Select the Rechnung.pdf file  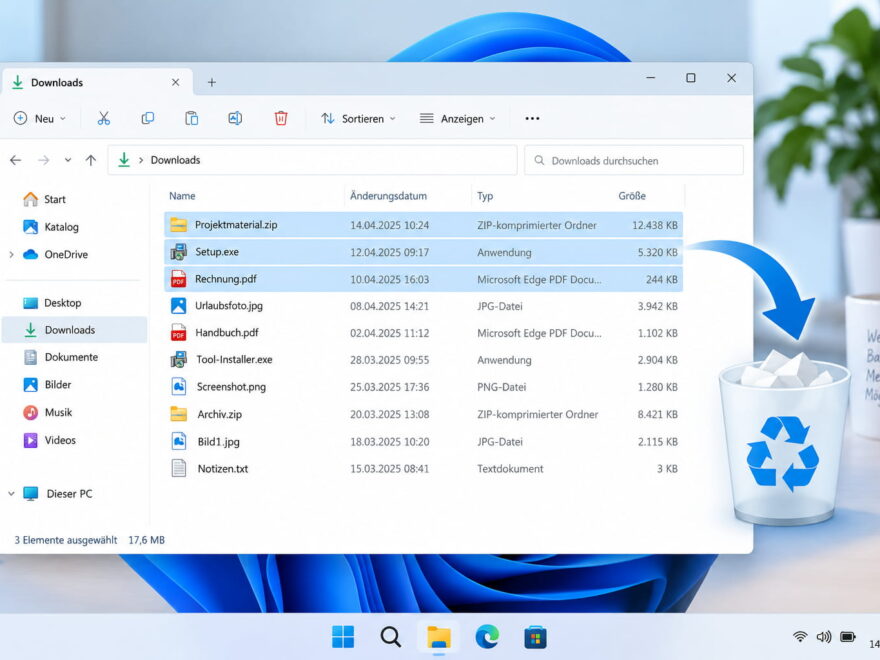click(x=423, y=279)
